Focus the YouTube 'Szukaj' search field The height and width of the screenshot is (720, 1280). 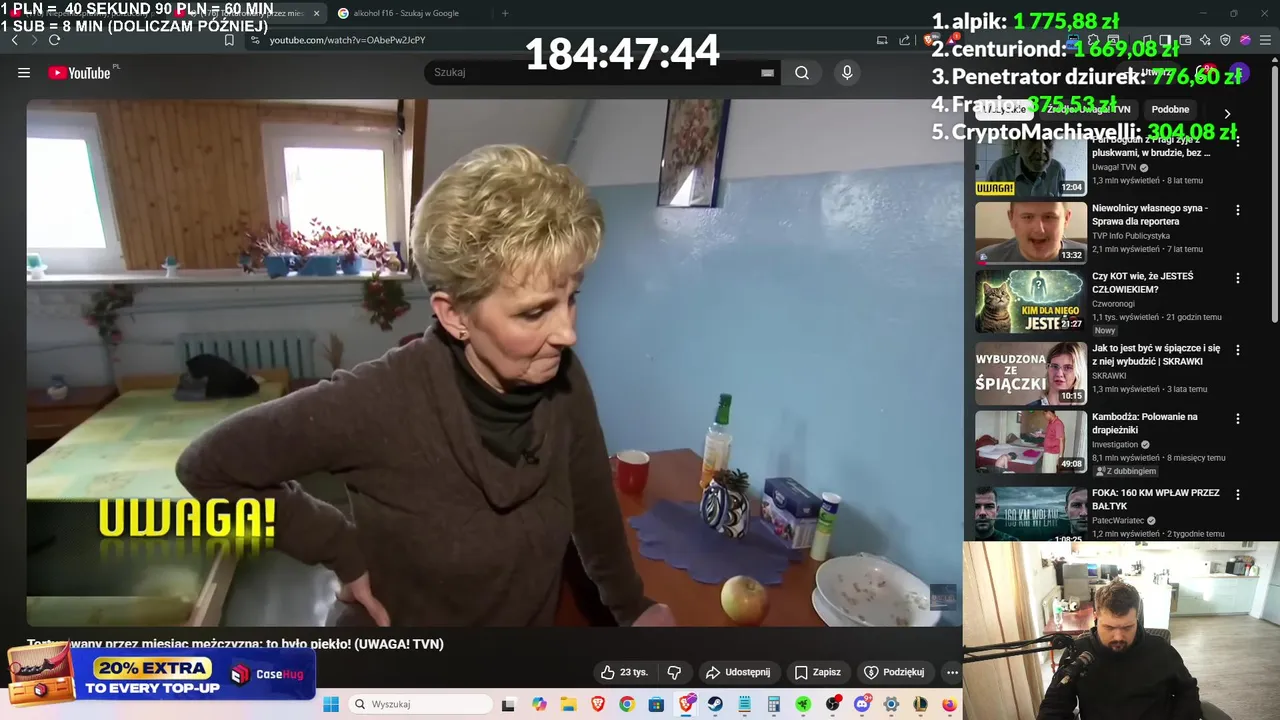pos(595,73)
